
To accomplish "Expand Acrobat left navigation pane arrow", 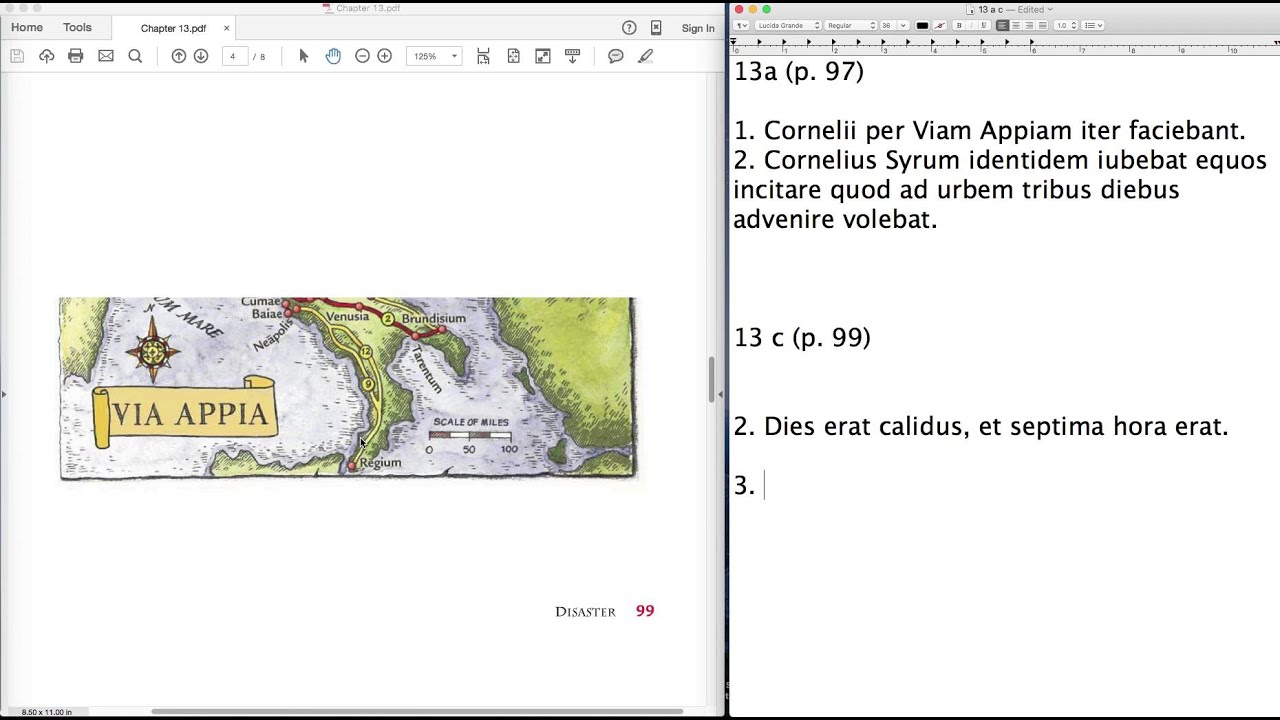I will point(3,394).
